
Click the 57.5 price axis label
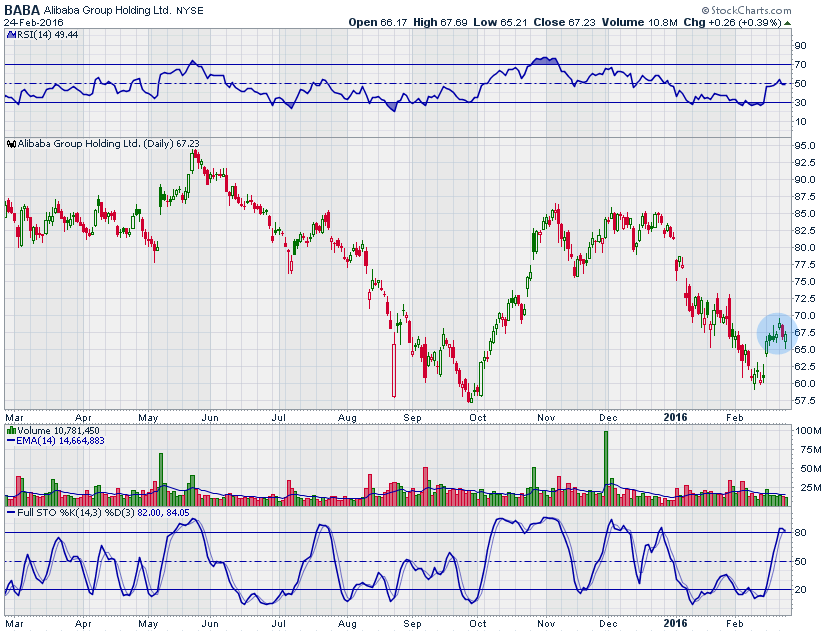(805, 401)
